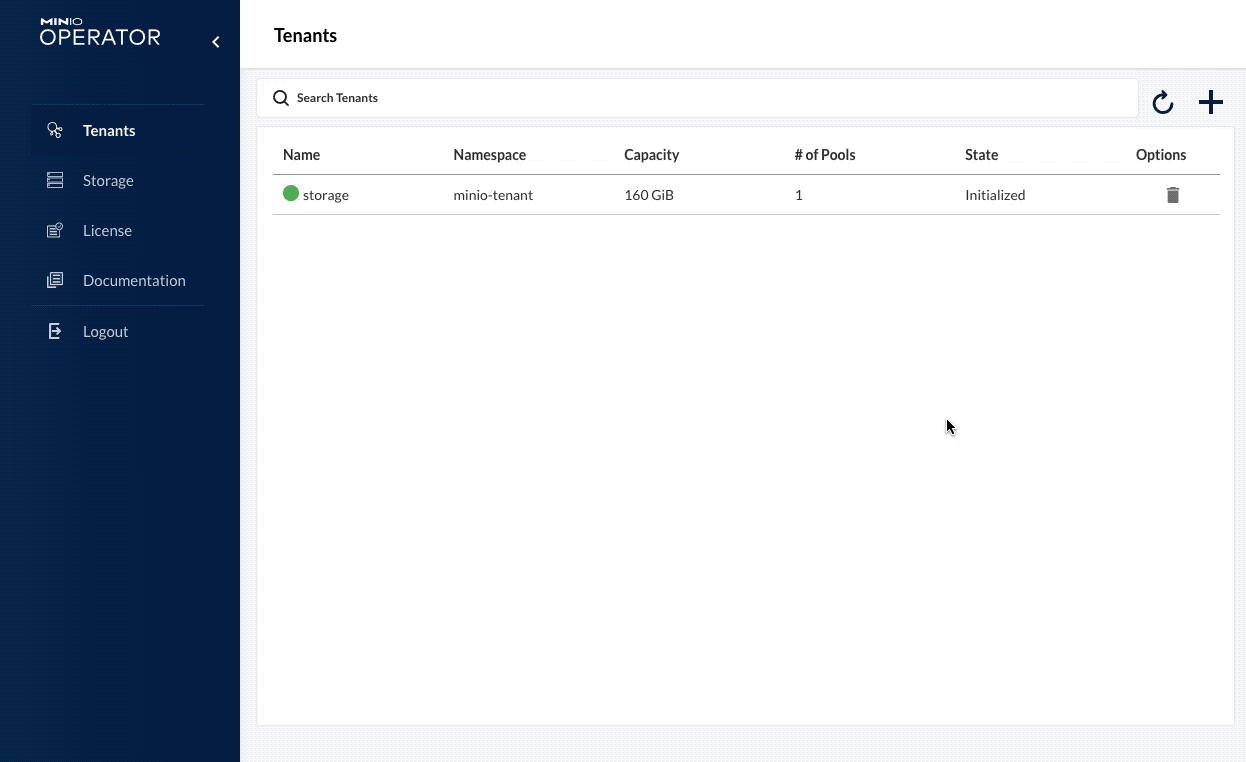Click the Logout link text

[x=105, y=331]
